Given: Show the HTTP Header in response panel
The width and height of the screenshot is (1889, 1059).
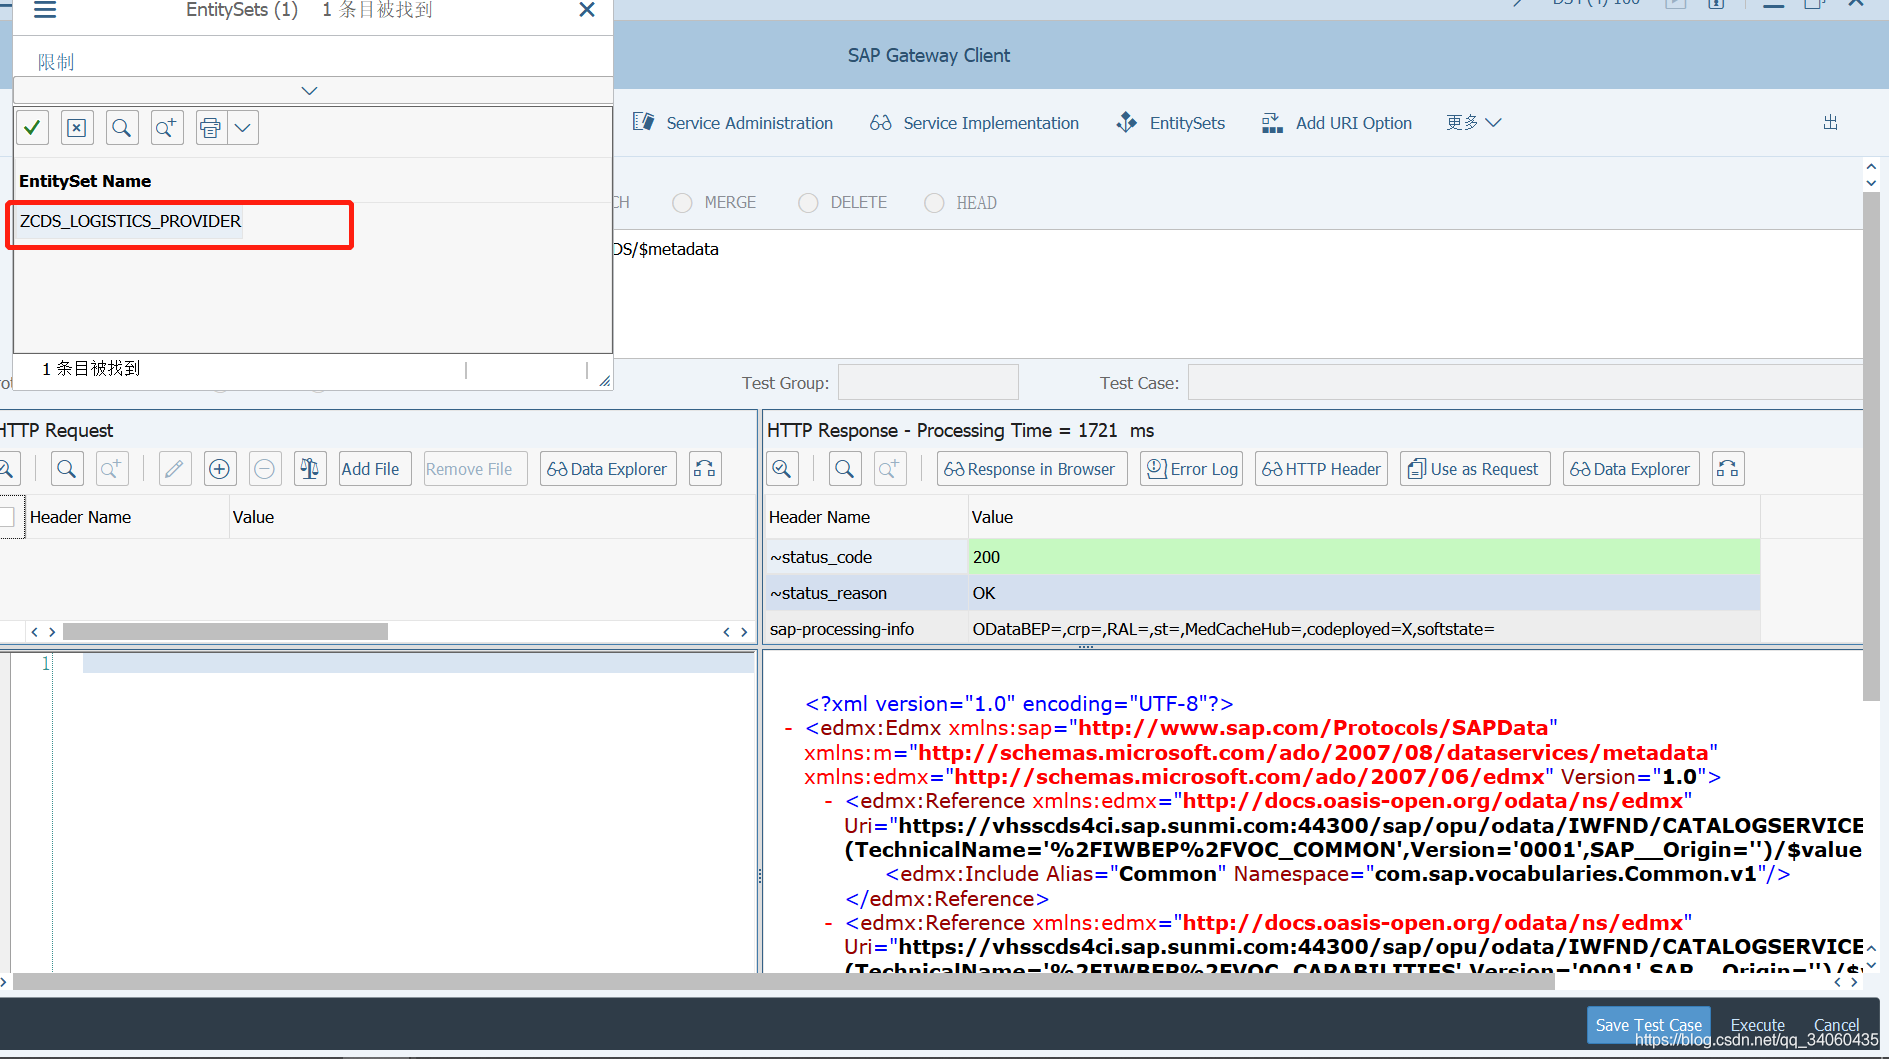Looking at the screenshot, I should (1321, 469).
